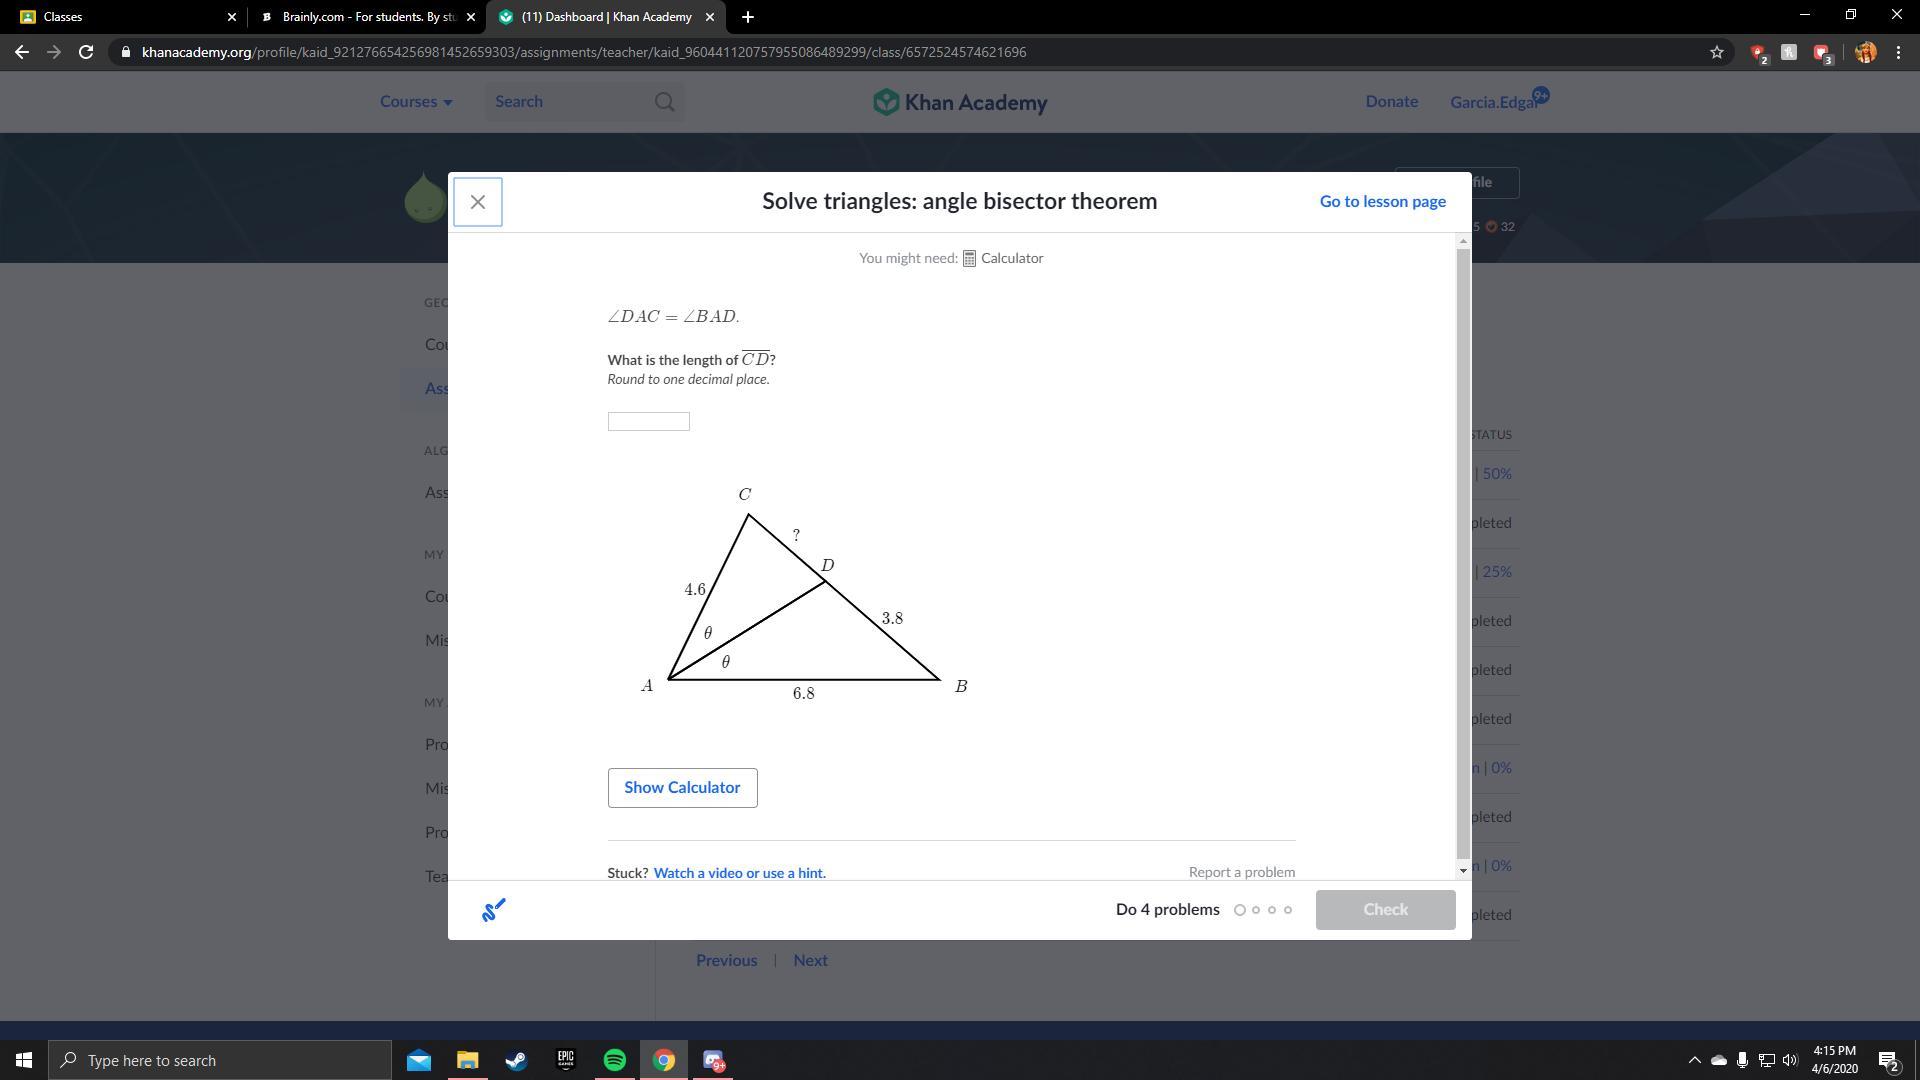
Task: Bookmark this page with the star icon
Action: [x=1717, y=52]
